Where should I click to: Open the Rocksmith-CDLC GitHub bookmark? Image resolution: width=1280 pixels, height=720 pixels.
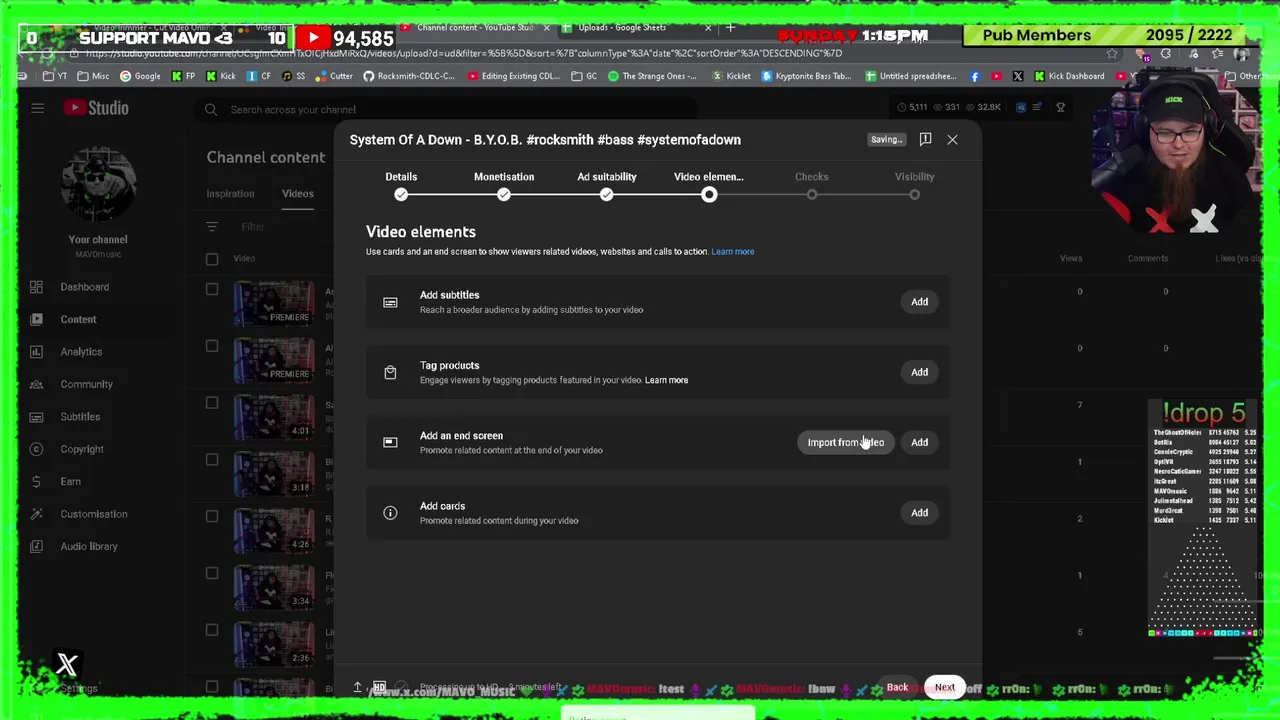408,76
